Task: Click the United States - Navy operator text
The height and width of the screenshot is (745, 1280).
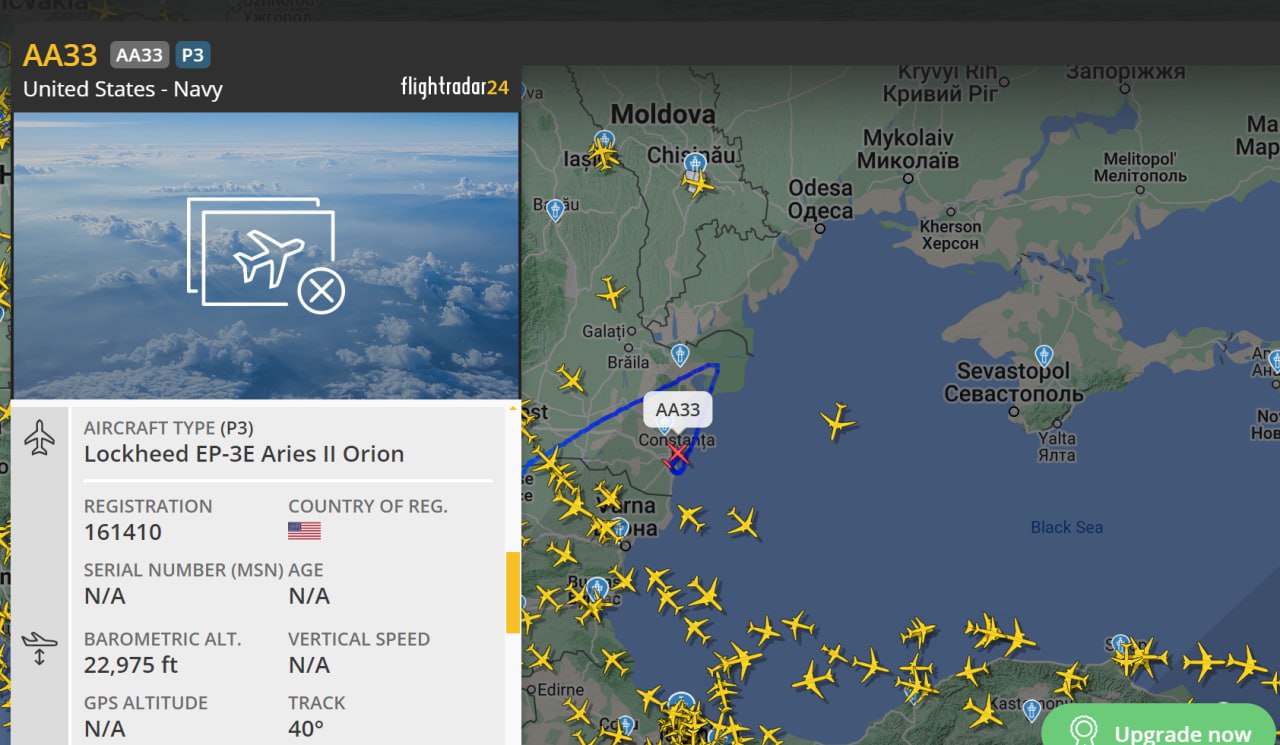Action: point(123,89)
